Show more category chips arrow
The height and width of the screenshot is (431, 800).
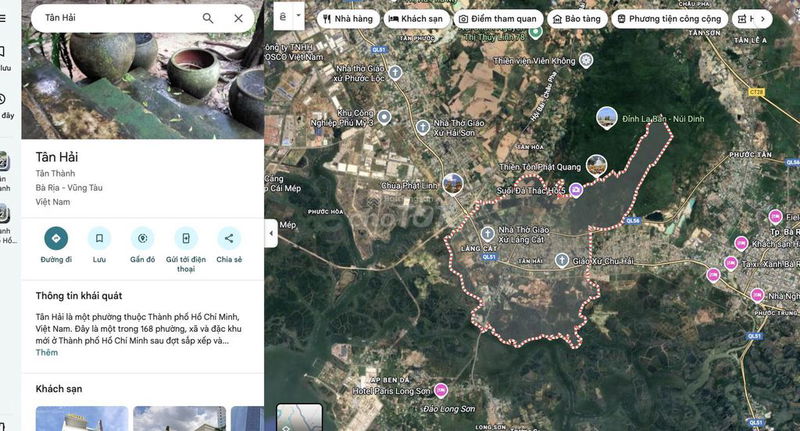point(763,19)
